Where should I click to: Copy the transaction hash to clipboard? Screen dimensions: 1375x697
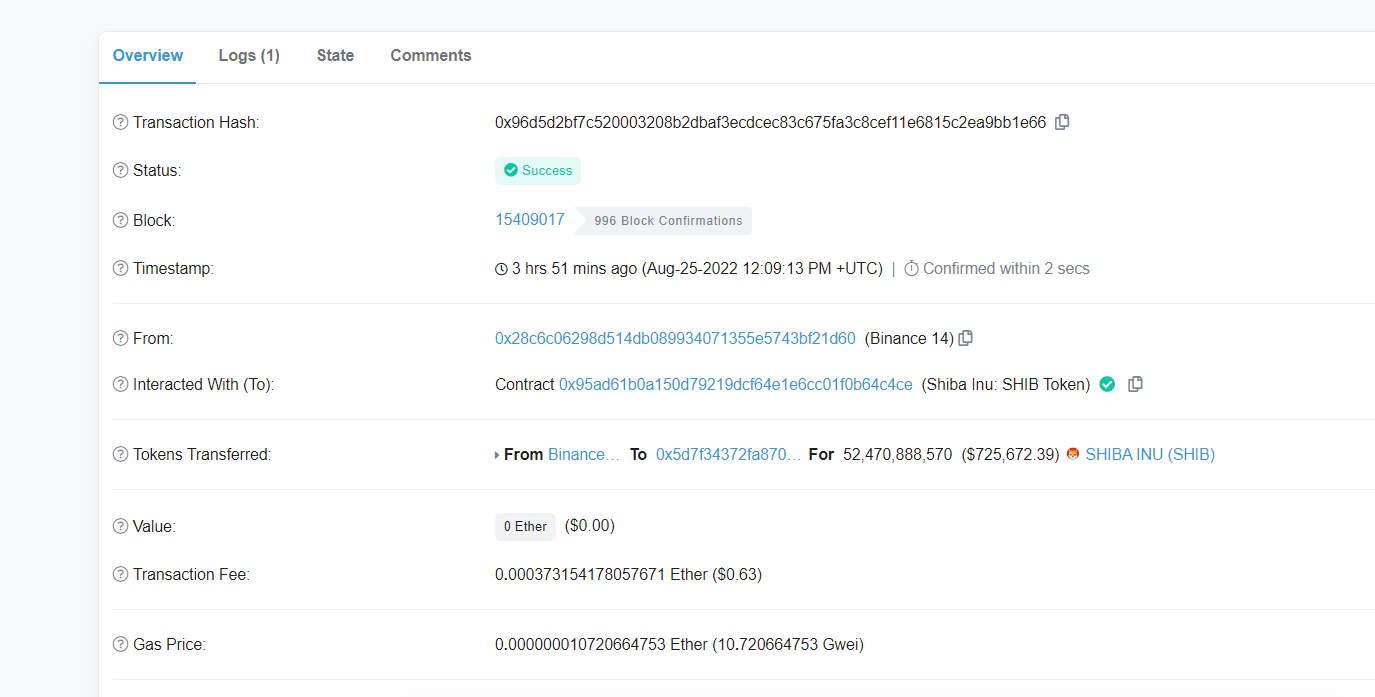[x=1063, y=122]
